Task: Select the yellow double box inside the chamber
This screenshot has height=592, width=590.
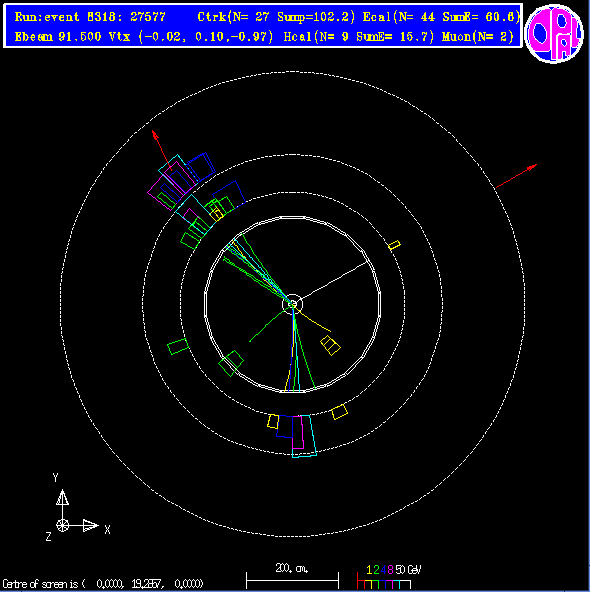Action: pyautogui.click(x=330, y=345)
